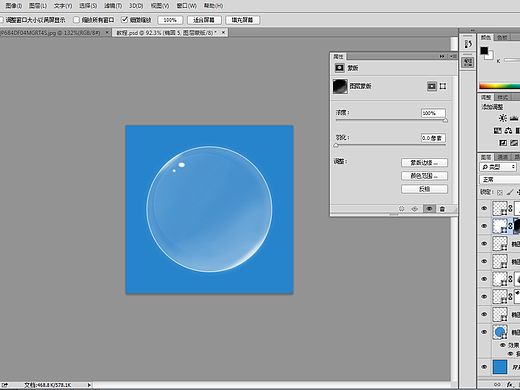The height and width of the screenshot is (390, 520).
Task: Open the 3D(D) menu
Action: [136, 6]
